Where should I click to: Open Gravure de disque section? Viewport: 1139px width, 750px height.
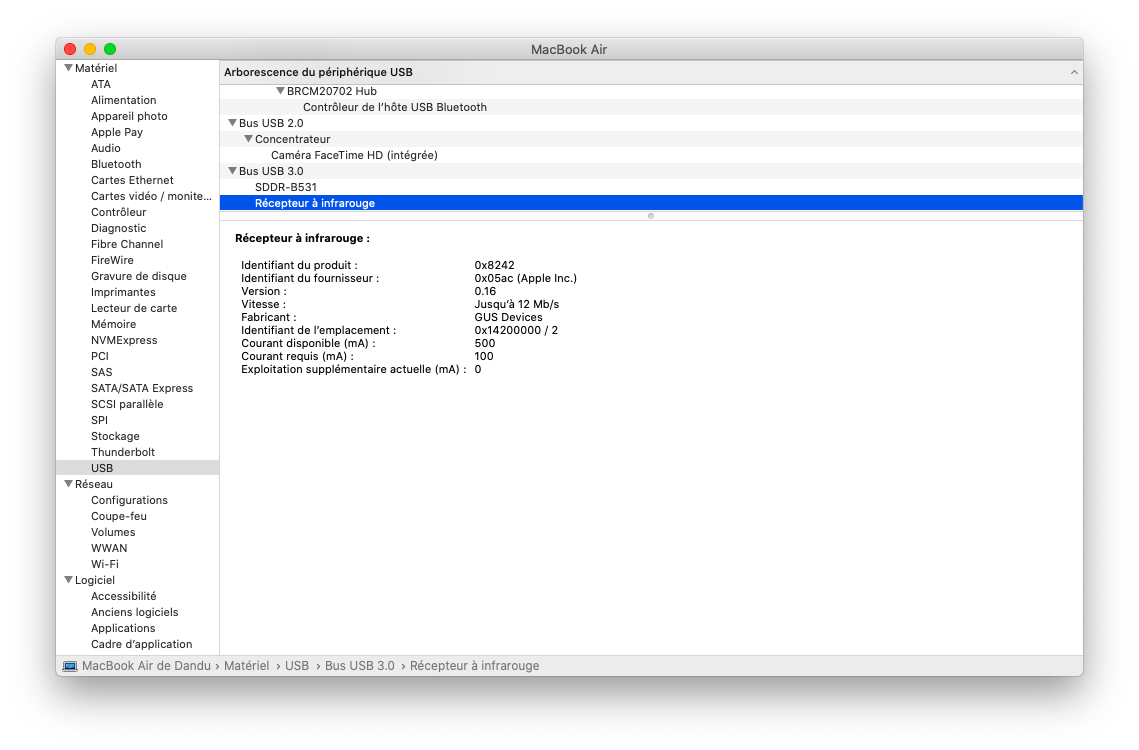pos(139,275)
